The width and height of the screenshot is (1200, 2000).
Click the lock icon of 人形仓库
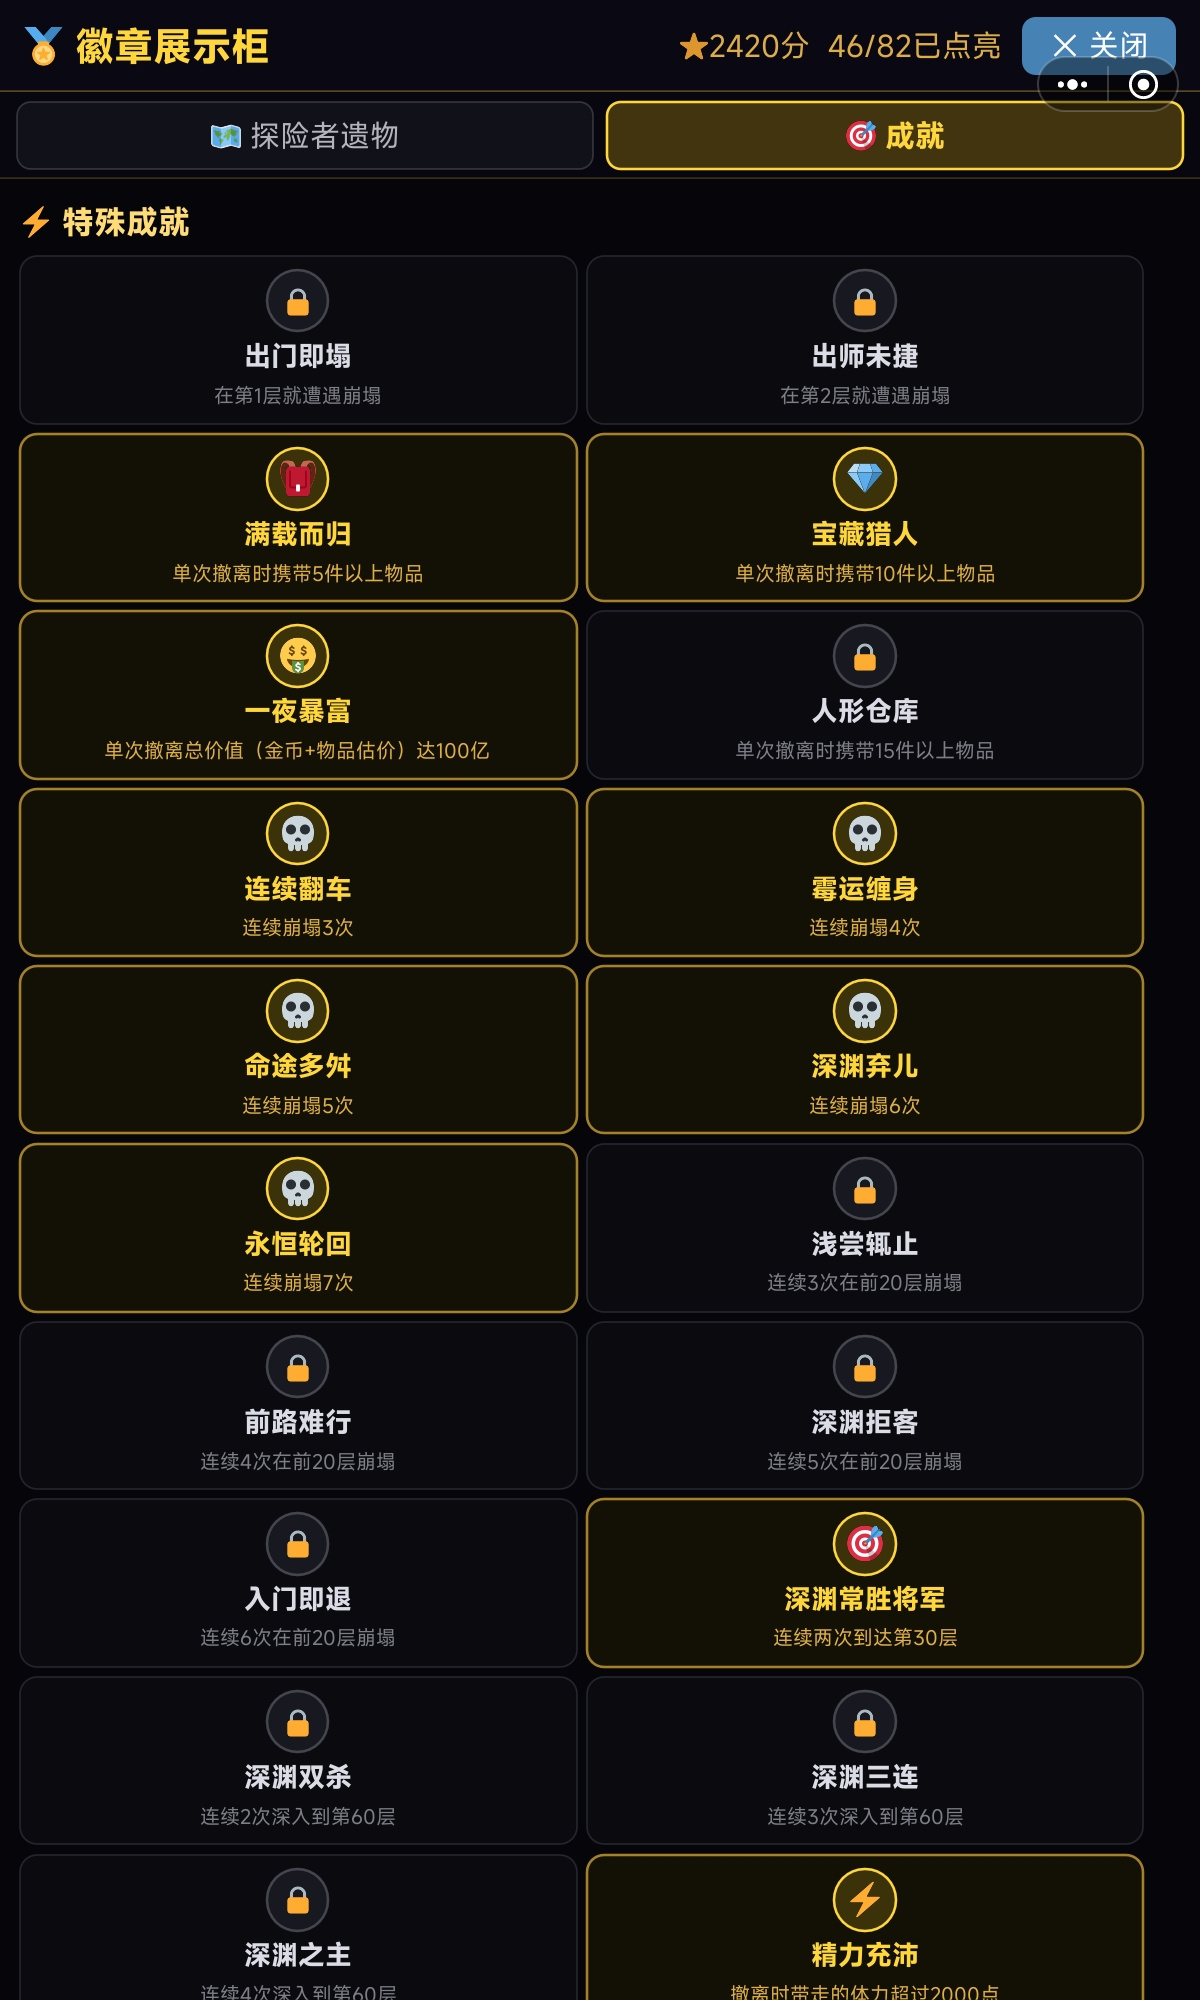point(865,656)
